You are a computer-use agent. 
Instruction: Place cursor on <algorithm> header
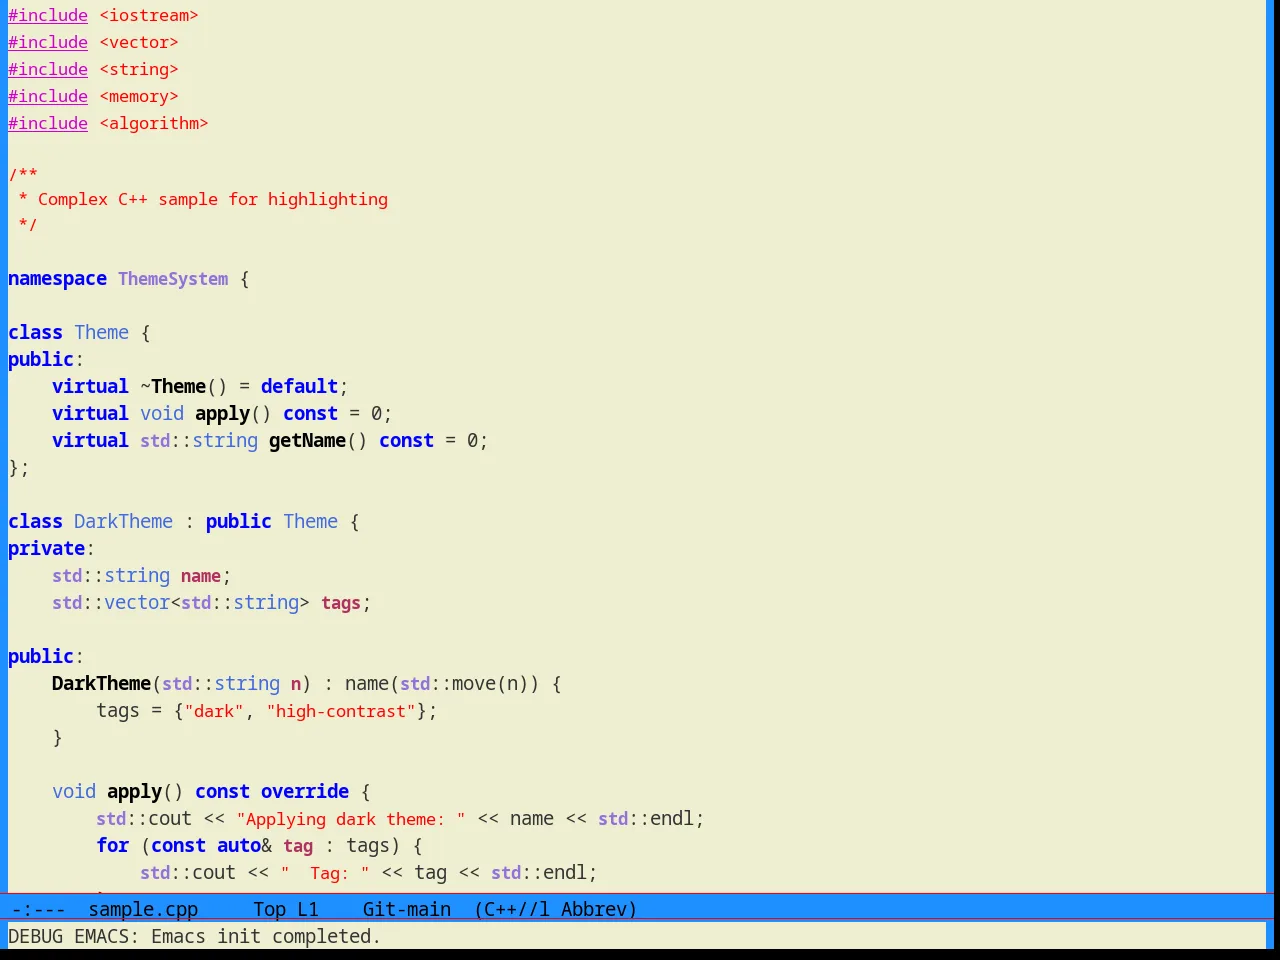[154, 123]
